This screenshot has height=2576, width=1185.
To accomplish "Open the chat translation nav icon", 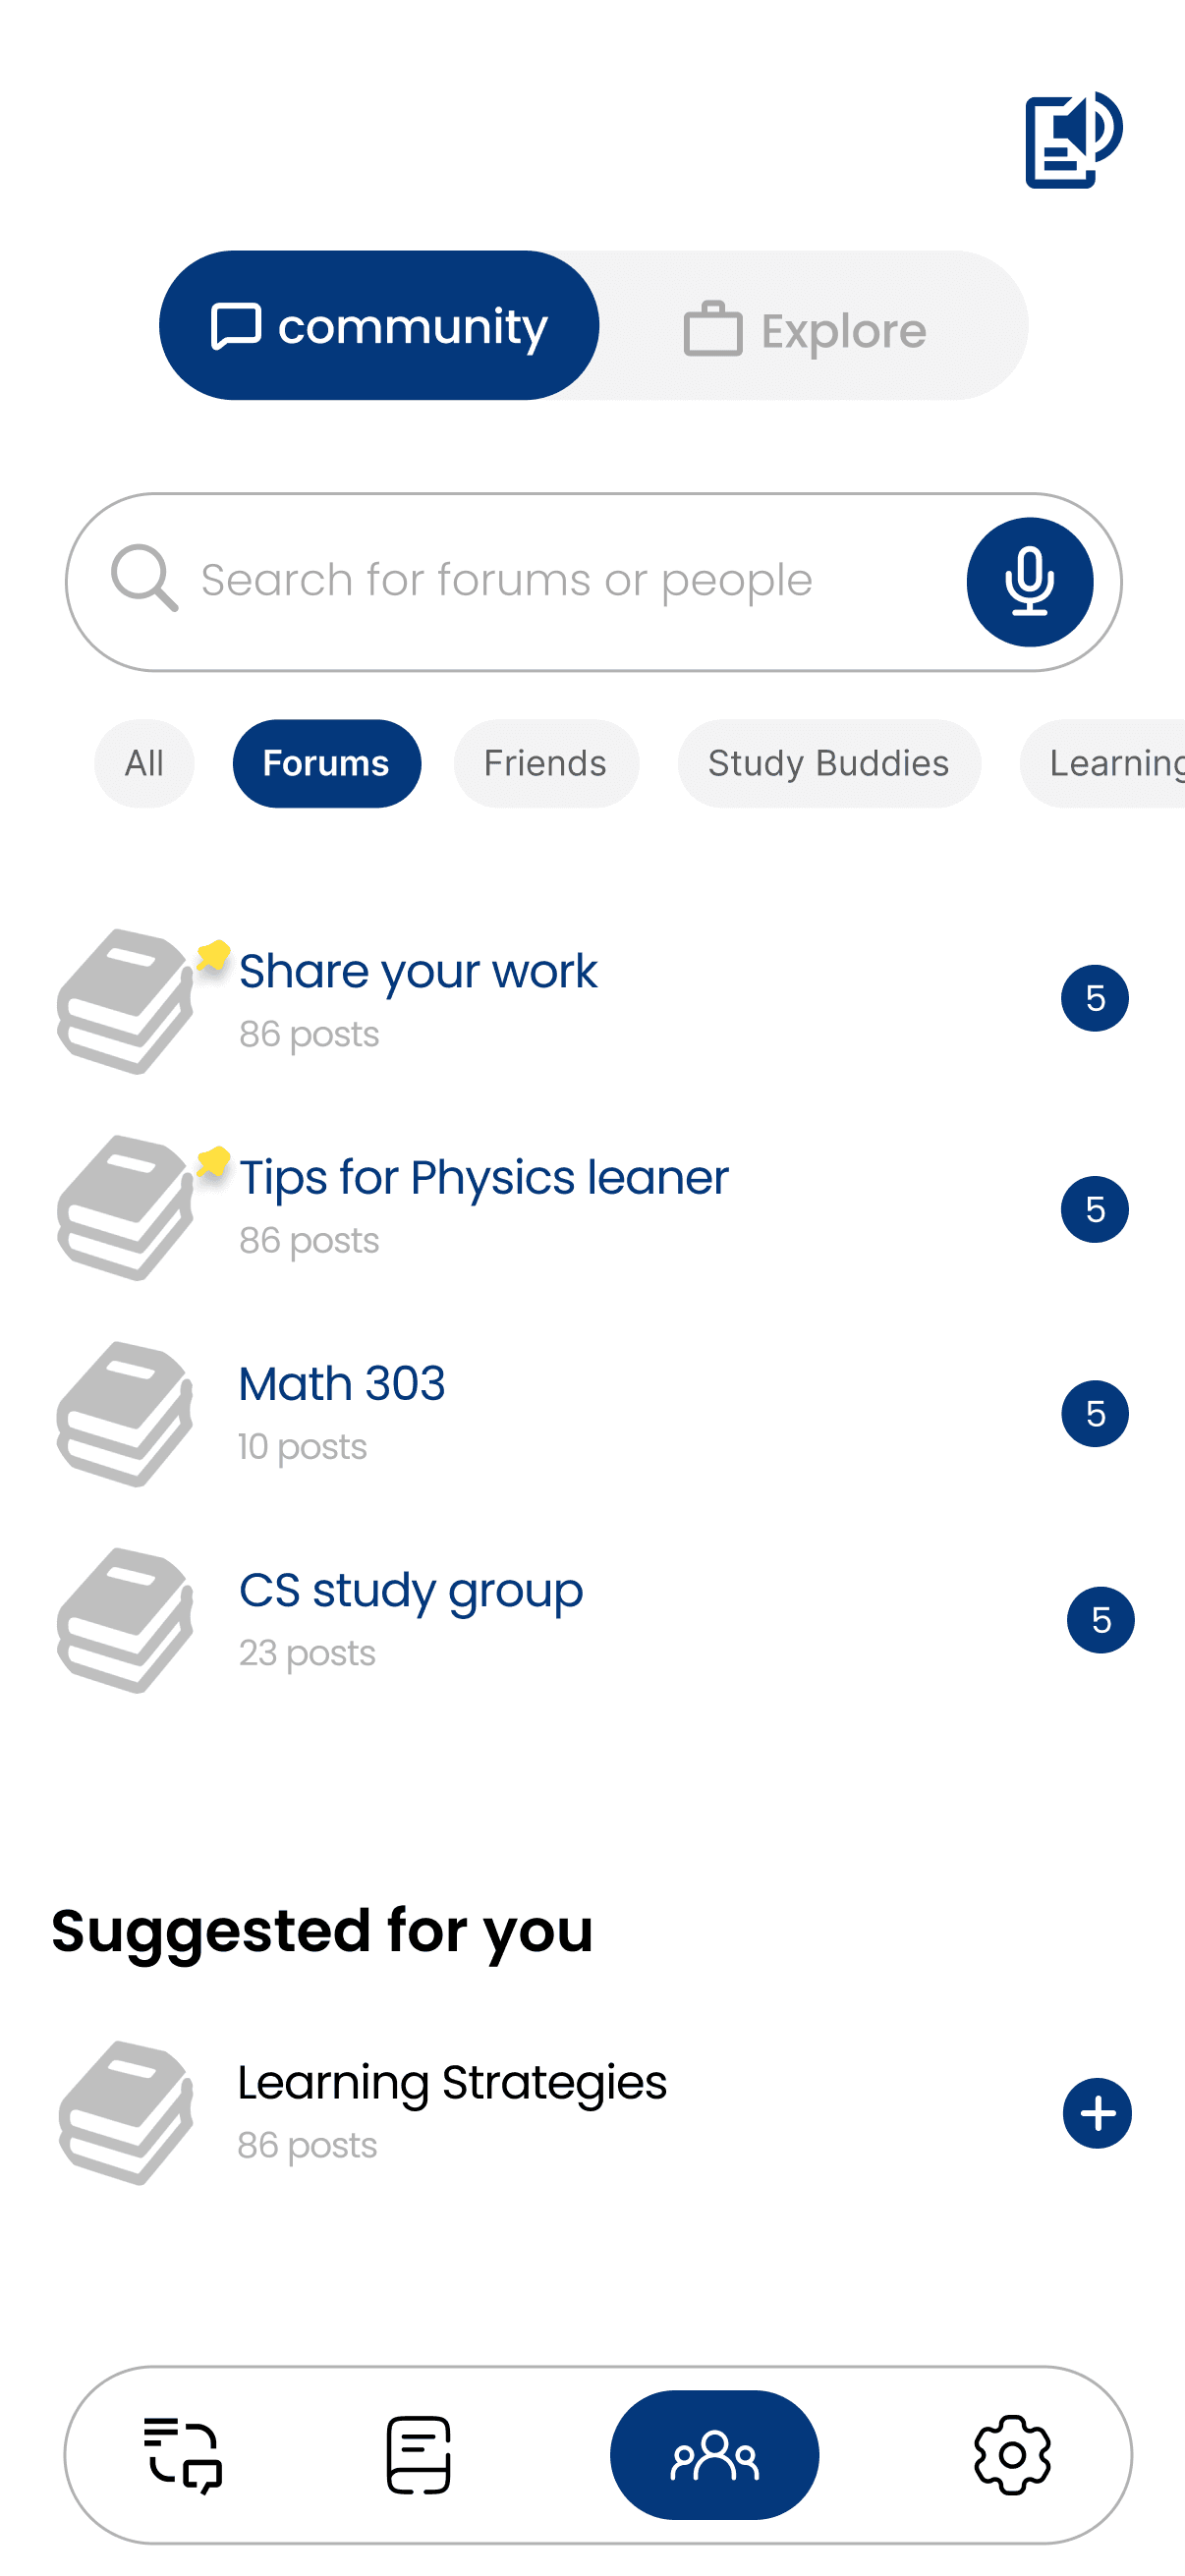I will pyautogui.click(x=183, y=2454).
